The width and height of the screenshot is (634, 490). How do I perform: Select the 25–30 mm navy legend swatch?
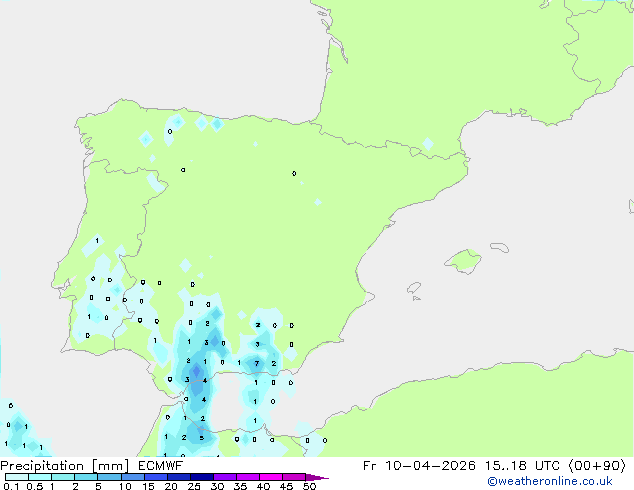click(x=201, y=477)
